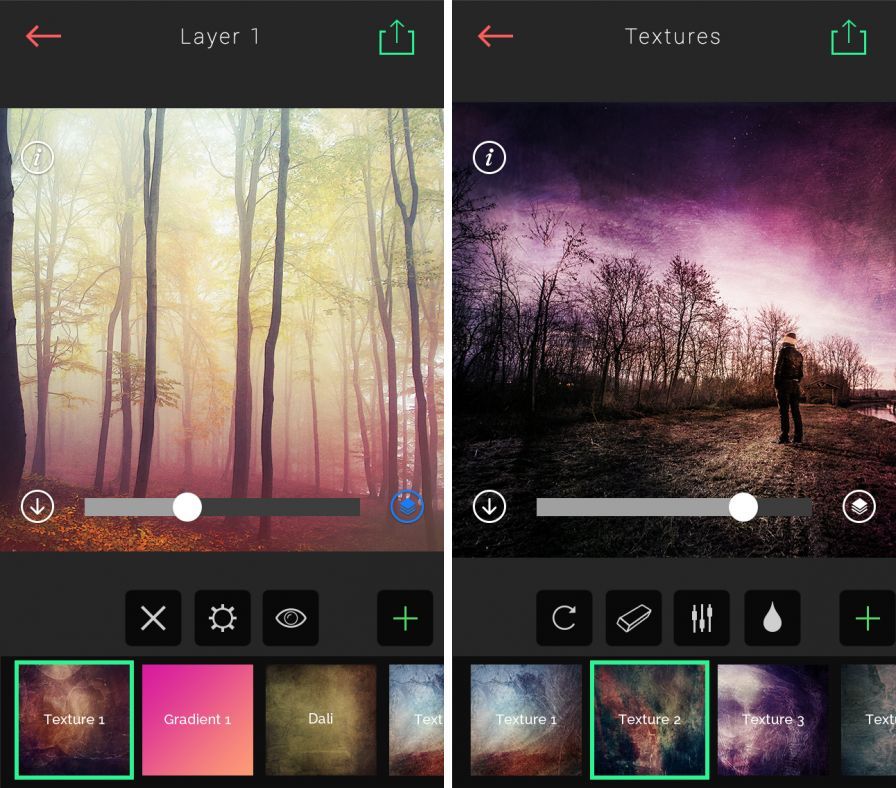896x788 pixels.
Task: Choose the Dali texture thumbnail
Action: [321, 720]
